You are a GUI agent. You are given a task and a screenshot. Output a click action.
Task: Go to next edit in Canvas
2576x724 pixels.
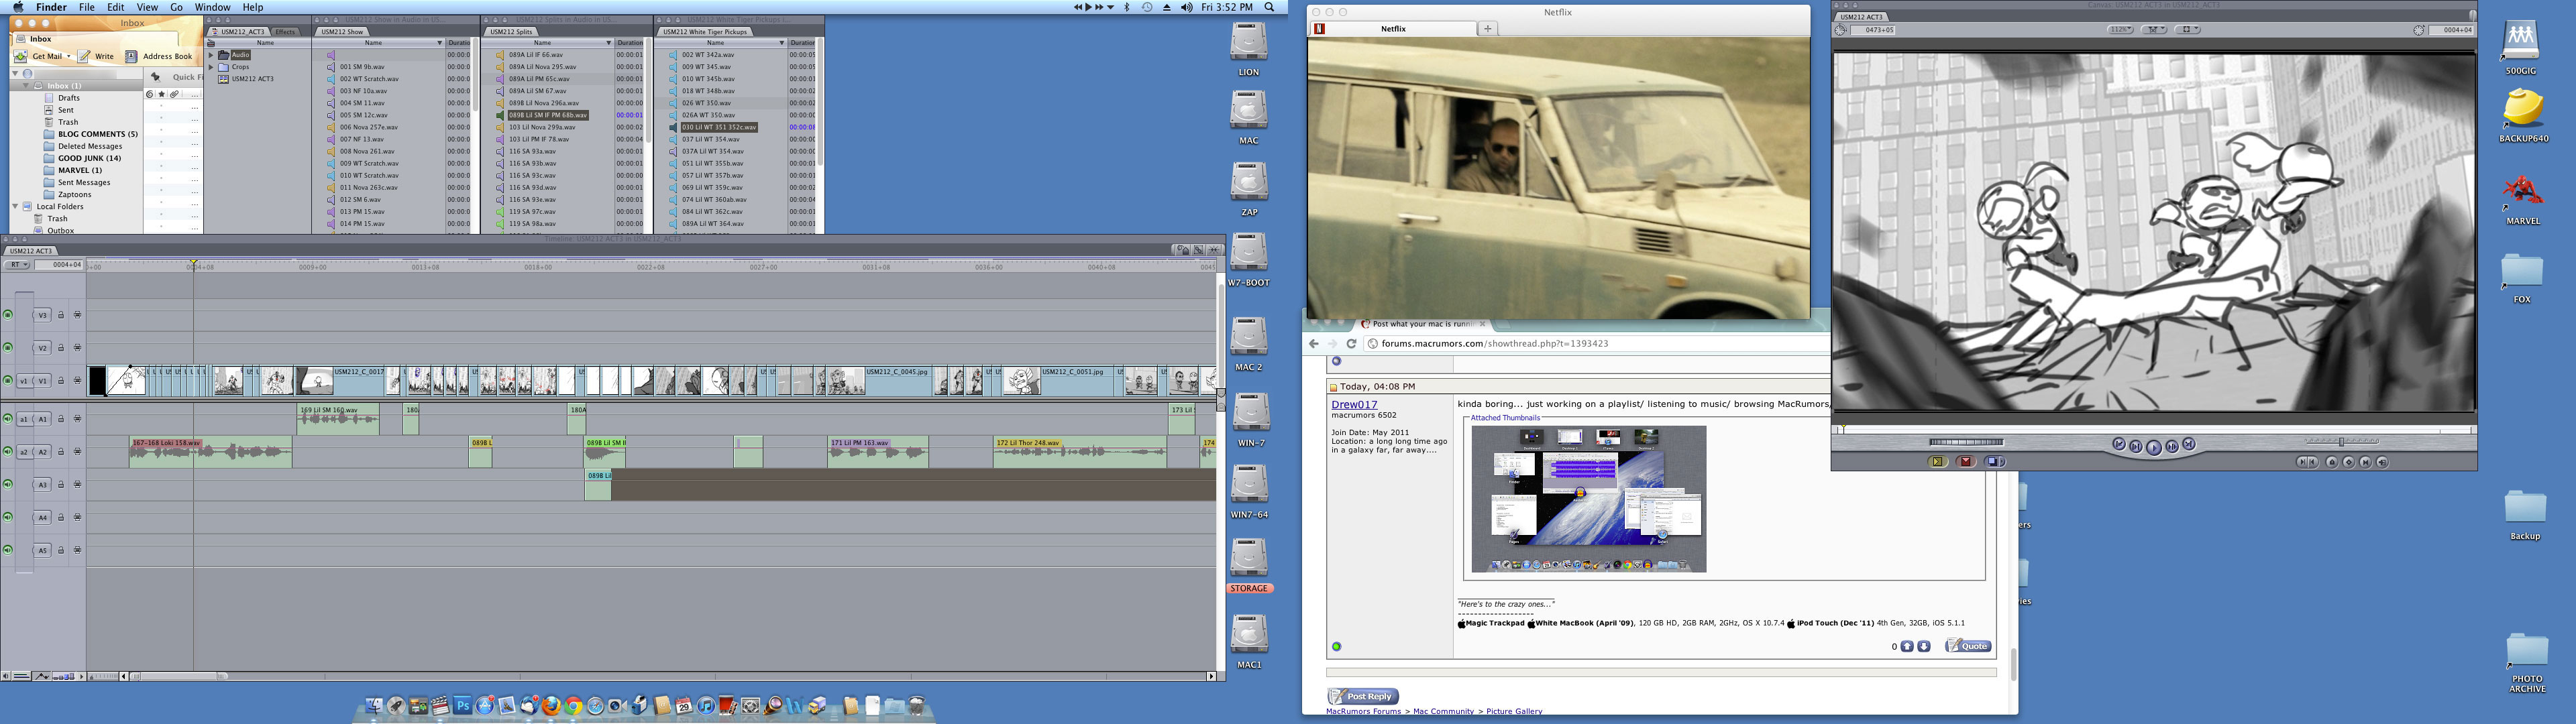2189,444
